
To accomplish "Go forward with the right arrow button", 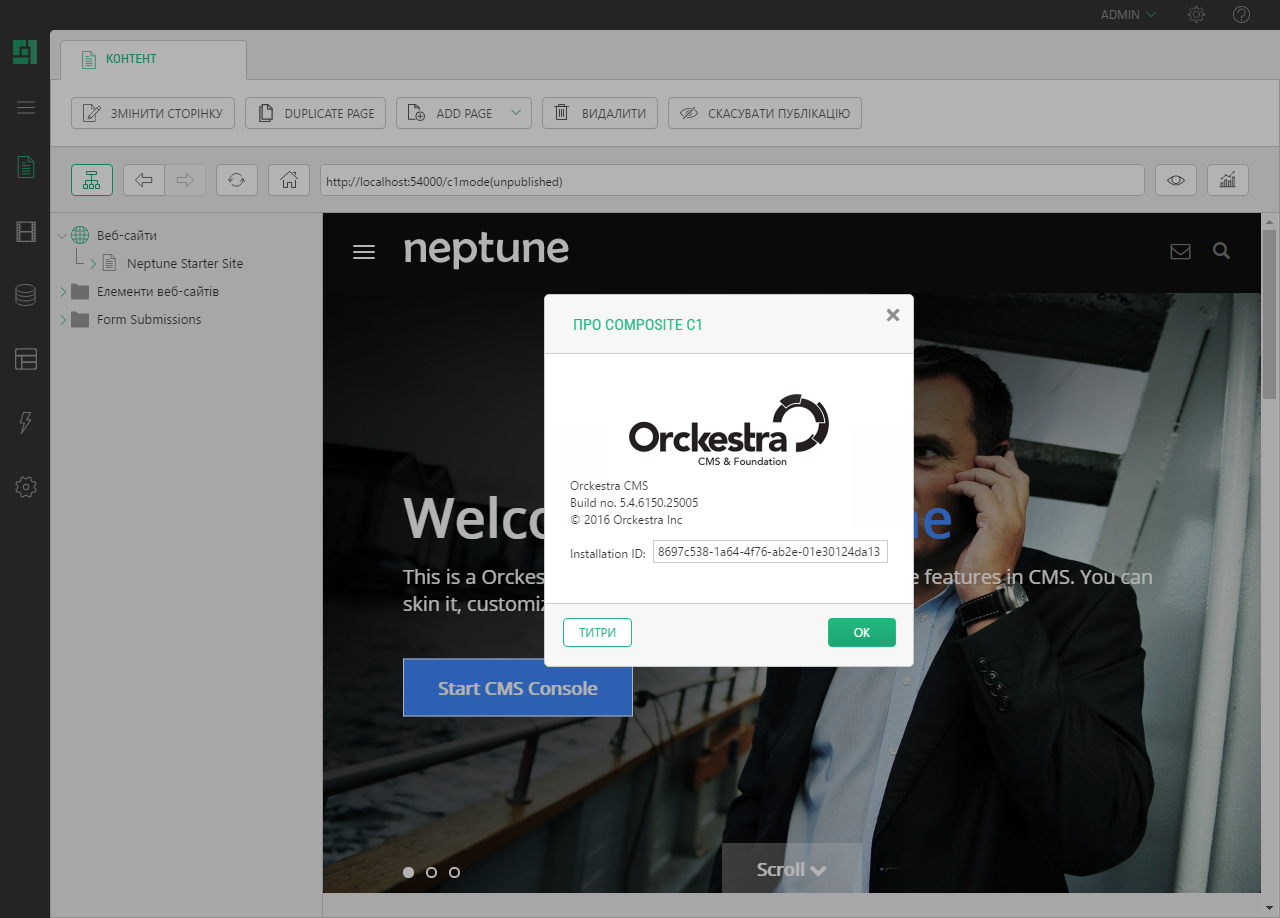I will click(x=185, y=180).
